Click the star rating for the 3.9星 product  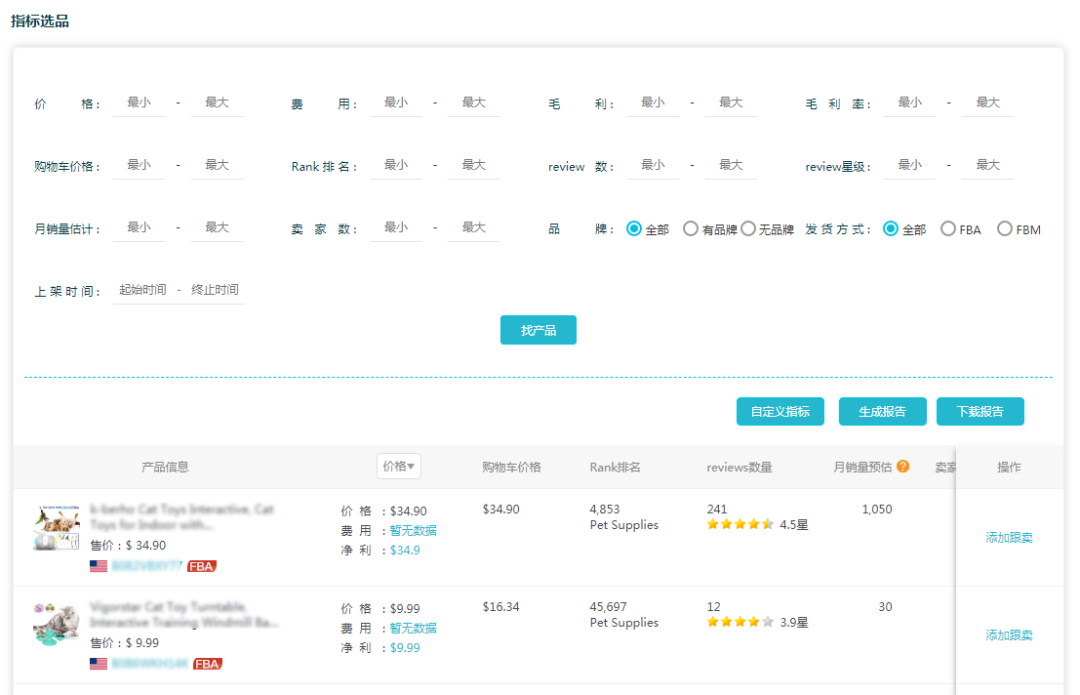coord(740,622)
